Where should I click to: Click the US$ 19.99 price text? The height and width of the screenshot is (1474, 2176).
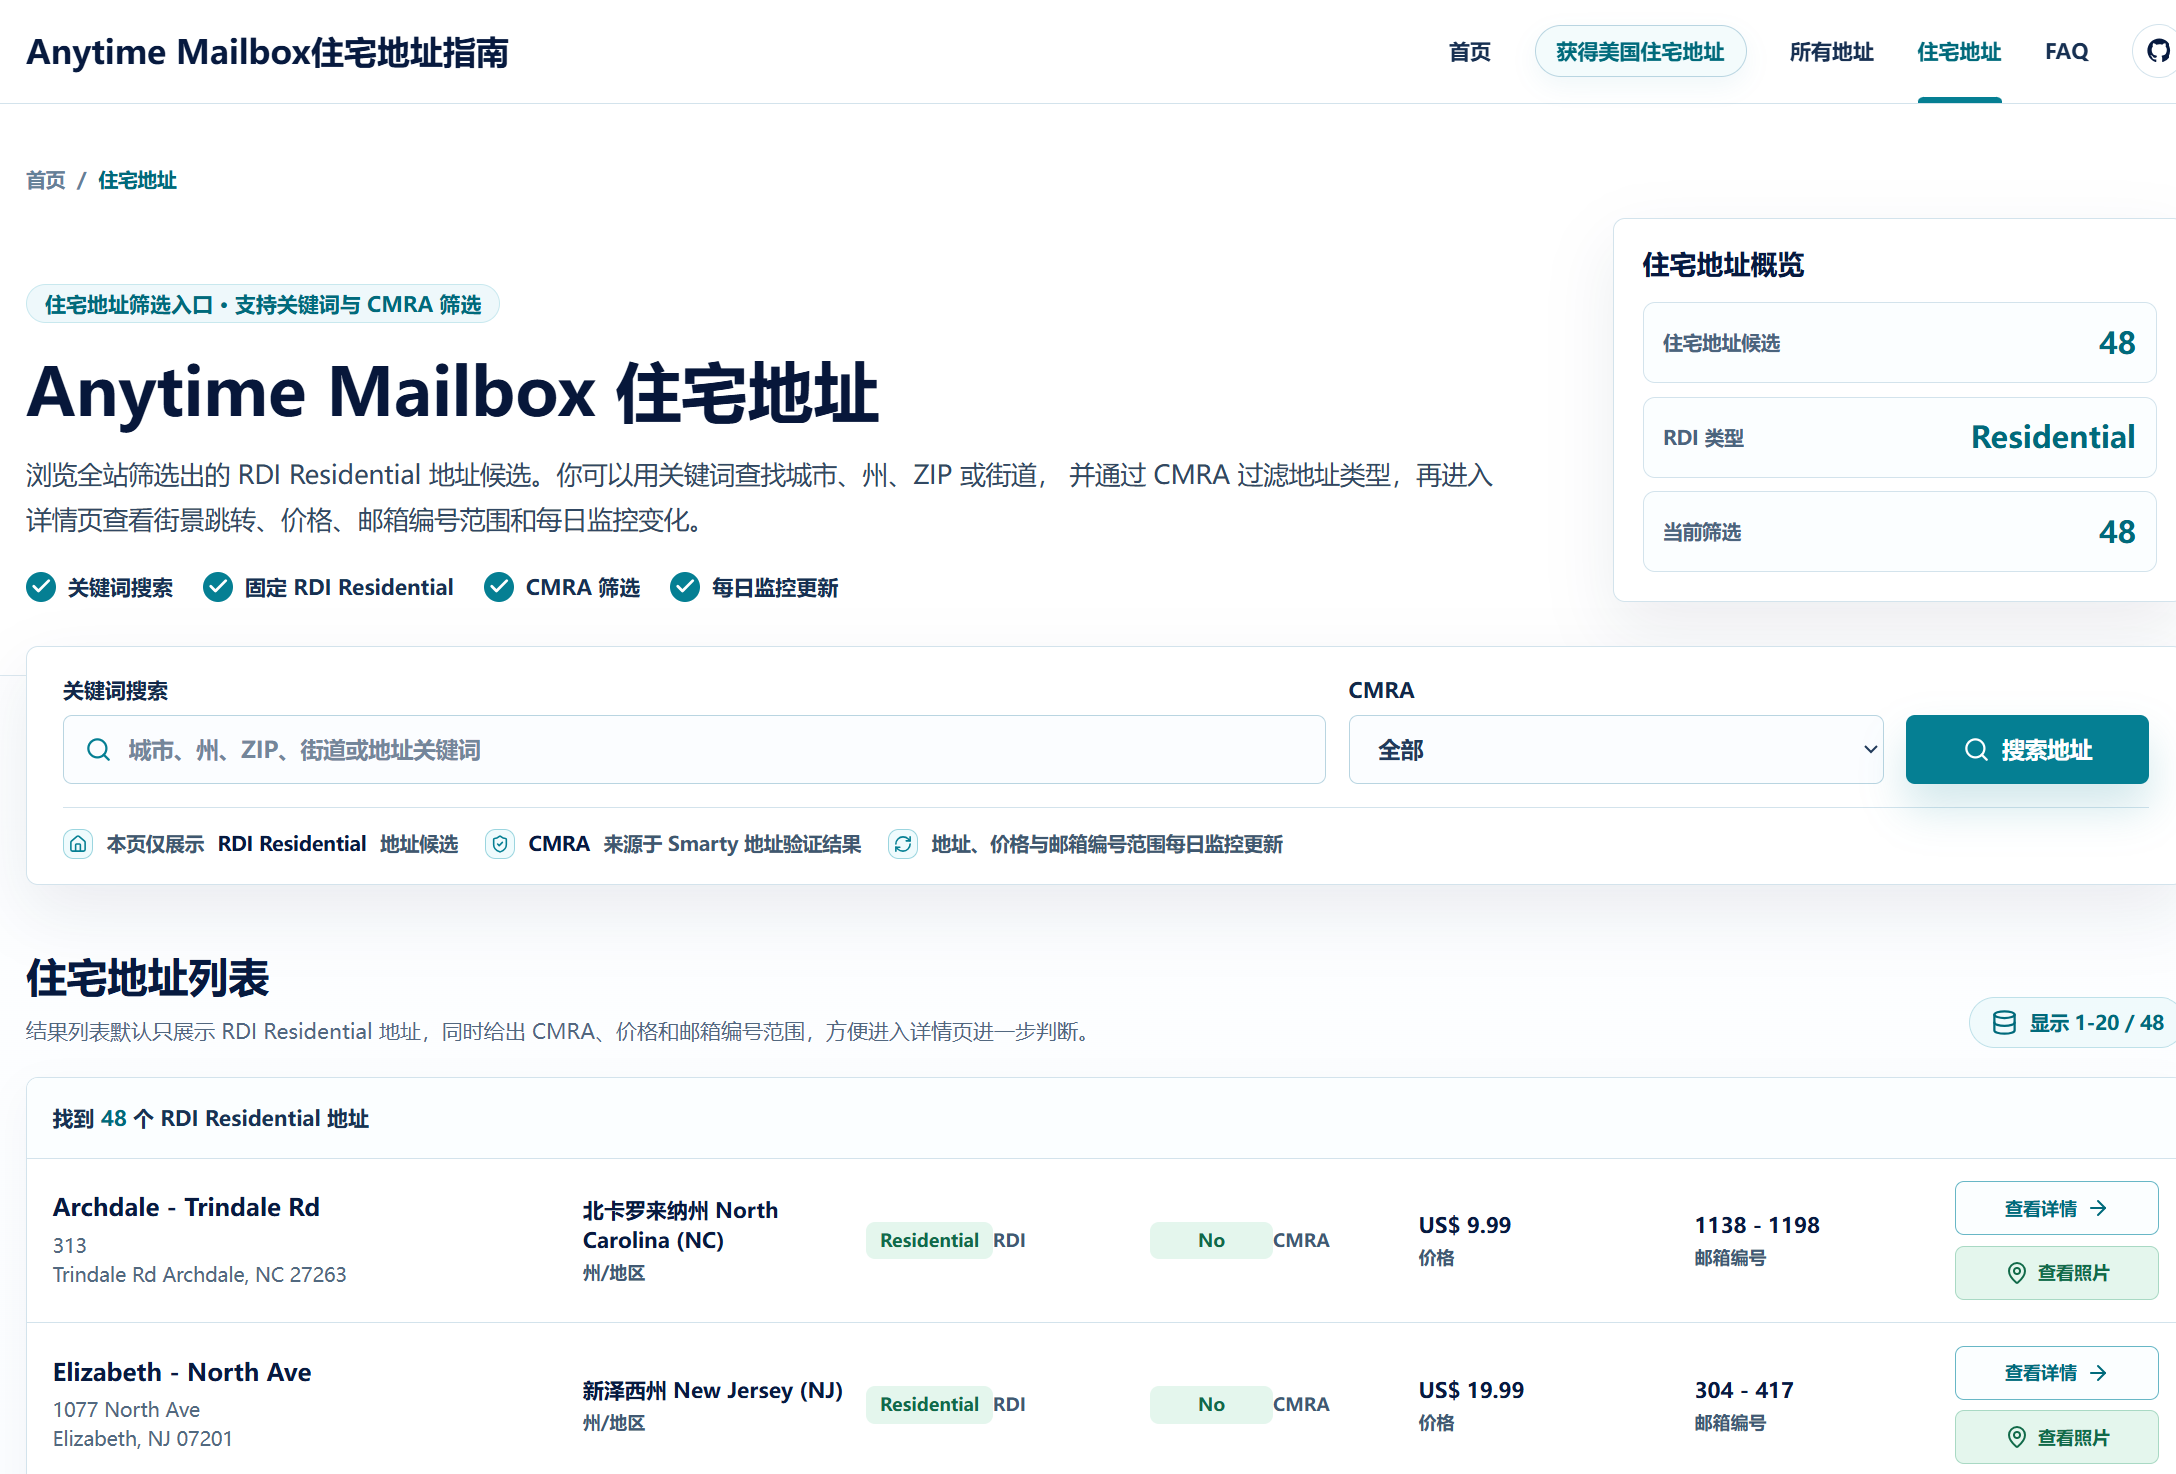1471,1390
